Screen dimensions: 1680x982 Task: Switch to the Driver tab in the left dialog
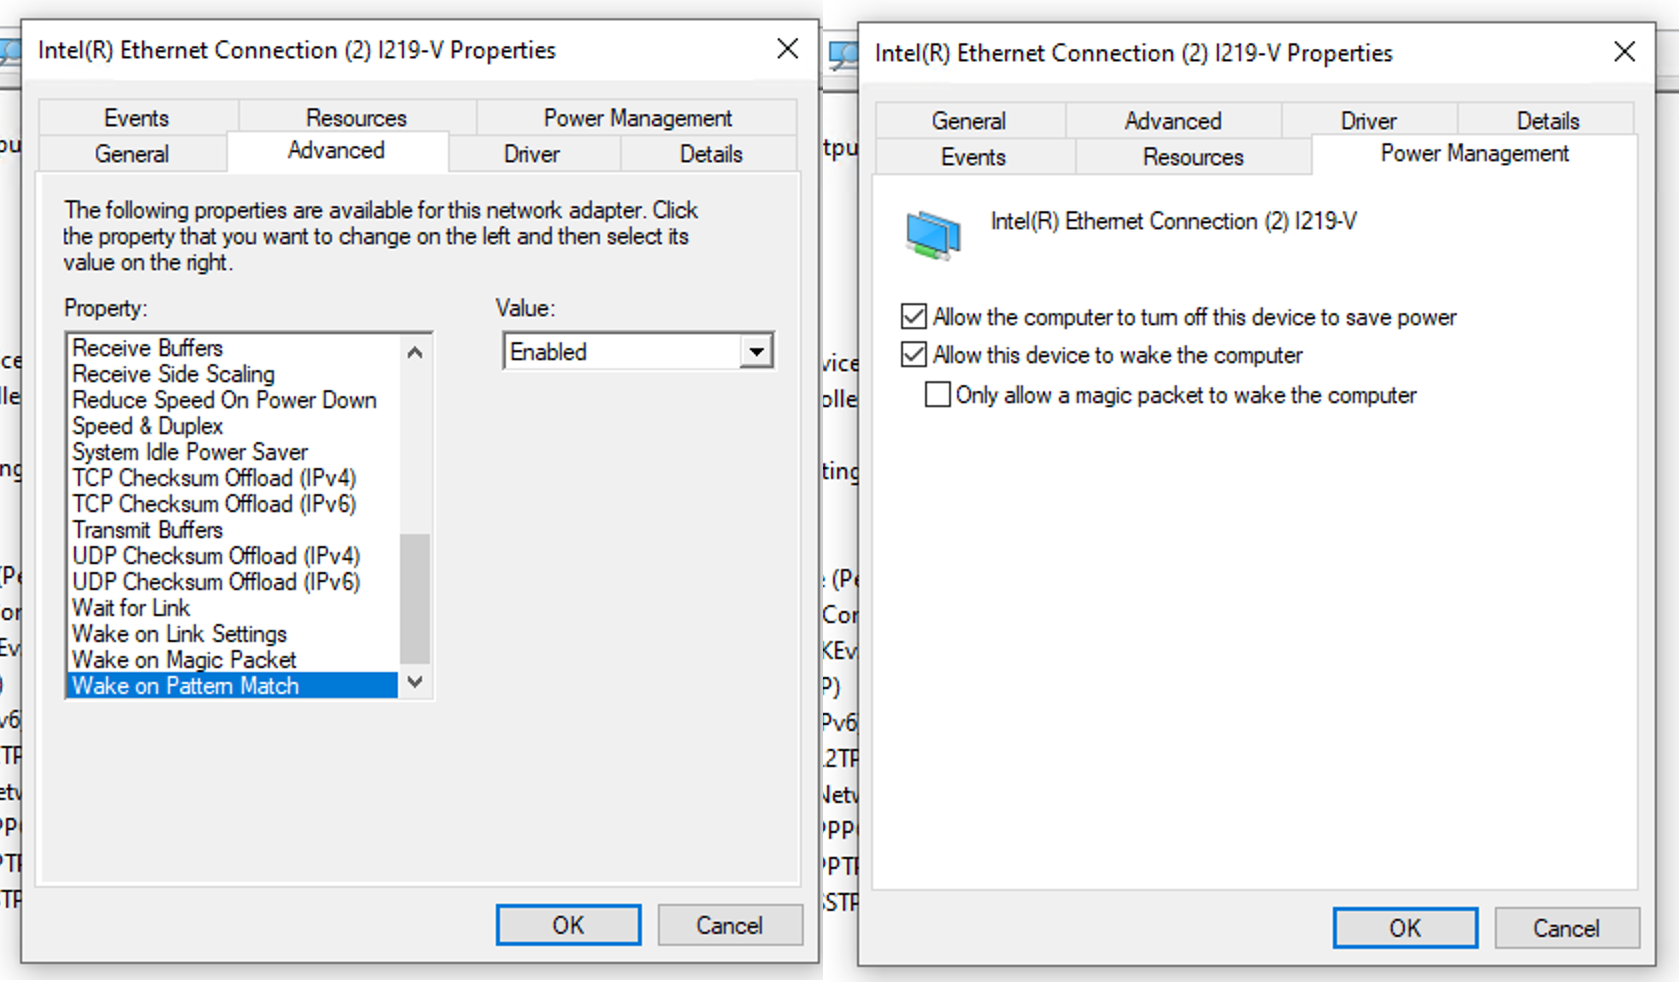pos(532,153)
